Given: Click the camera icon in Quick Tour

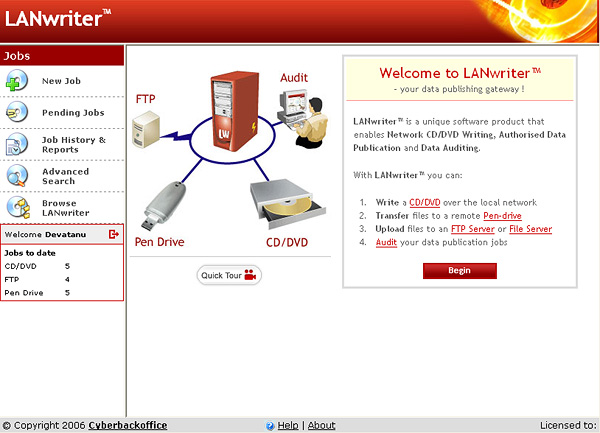Looking at the screenshot, I should pyautogui.click(x=250, y=275).
